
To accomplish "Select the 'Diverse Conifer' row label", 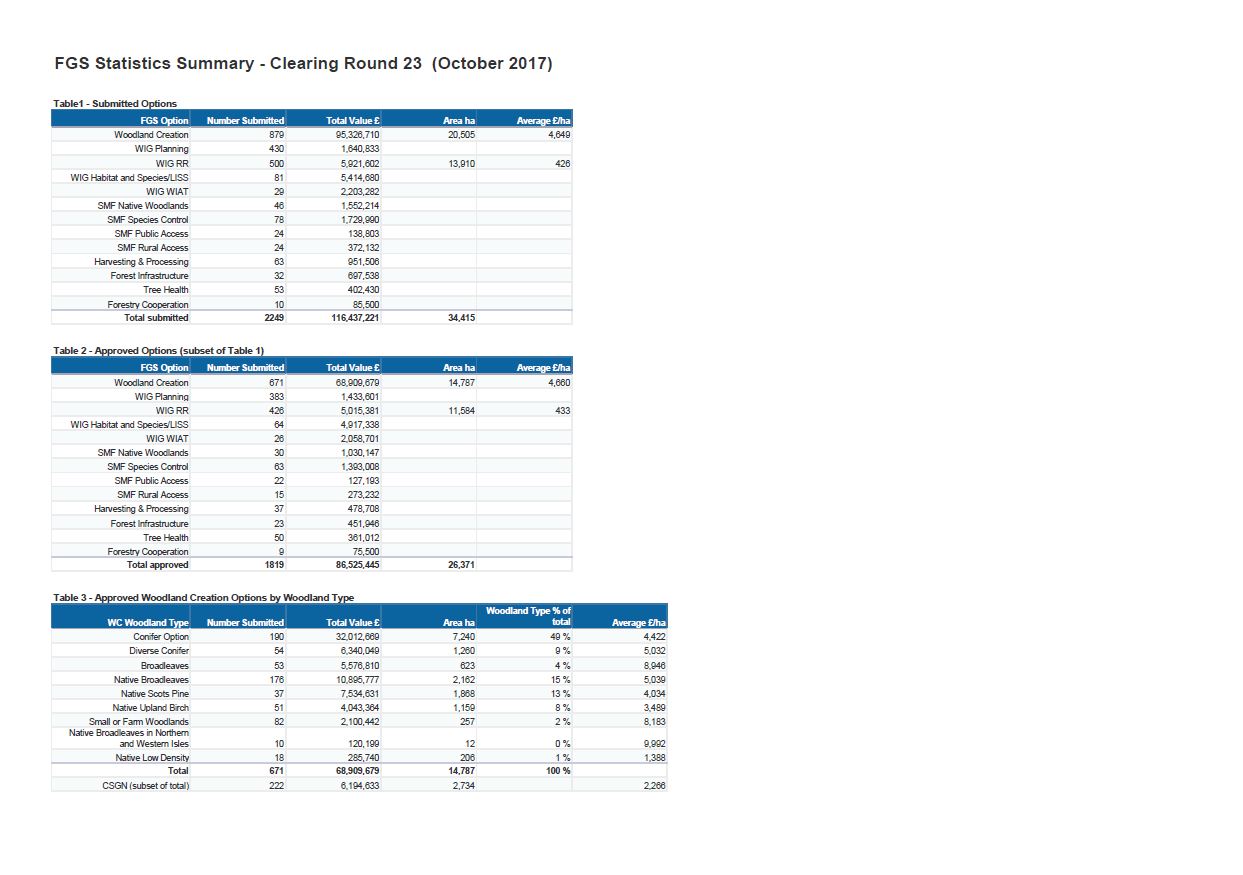I will point(159,651).
